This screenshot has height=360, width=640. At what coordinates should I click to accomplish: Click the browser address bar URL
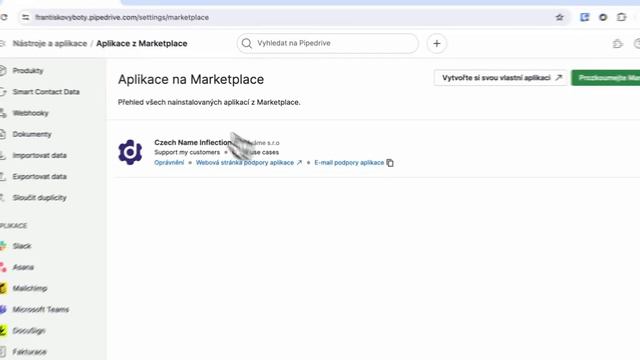[122, 18]
